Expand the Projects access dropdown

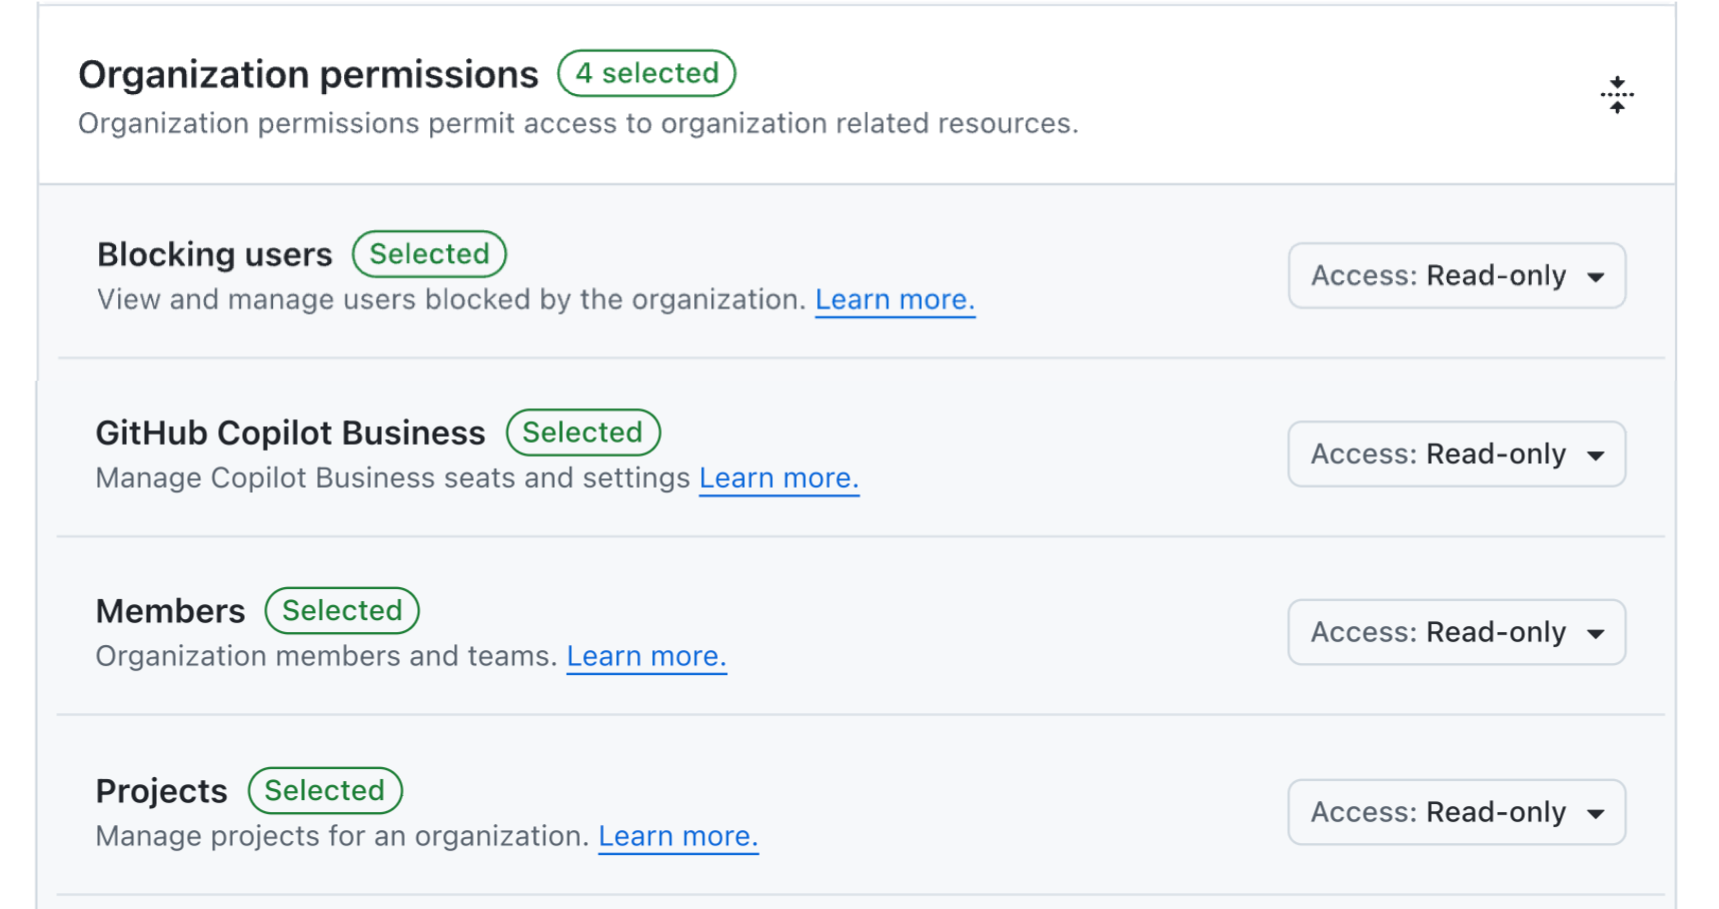pyautogui.click(x=1456, y=812)
